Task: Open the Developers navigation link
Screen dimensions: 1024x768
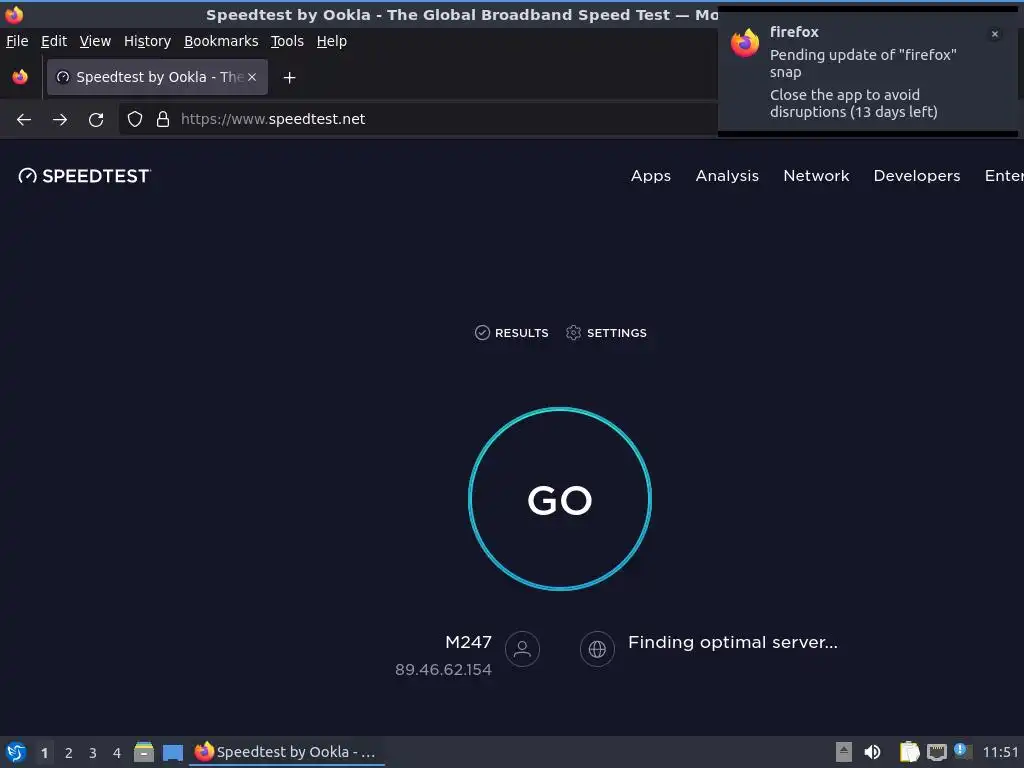Action: (917, 176)
